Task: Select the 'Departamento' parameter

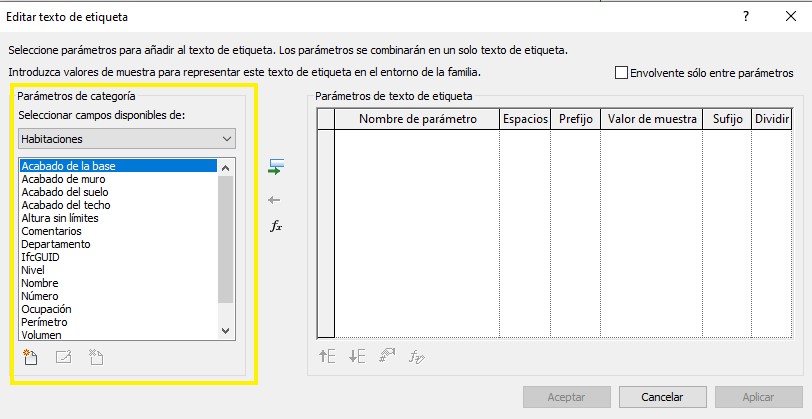Action: (x=56, y=244)
